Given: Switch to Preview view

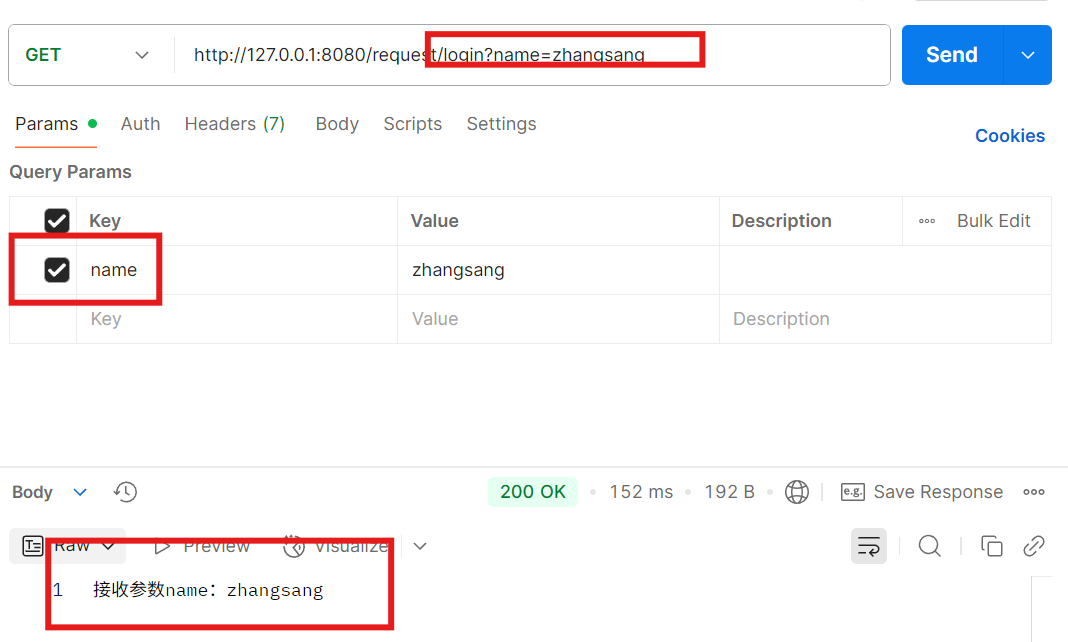Looking at the screenshot, I should pyautogui.click(x=202, y=546).
